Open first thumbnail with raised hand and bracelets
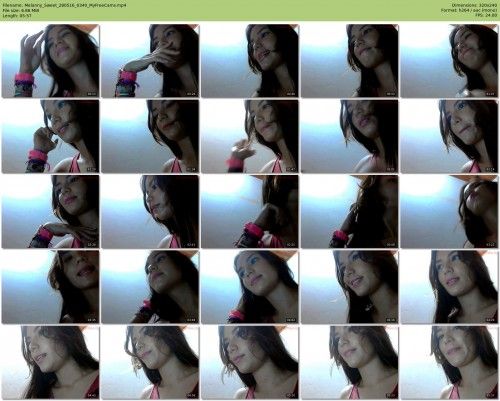The width and height of the screenshot is (500, 401). (50, 61)
